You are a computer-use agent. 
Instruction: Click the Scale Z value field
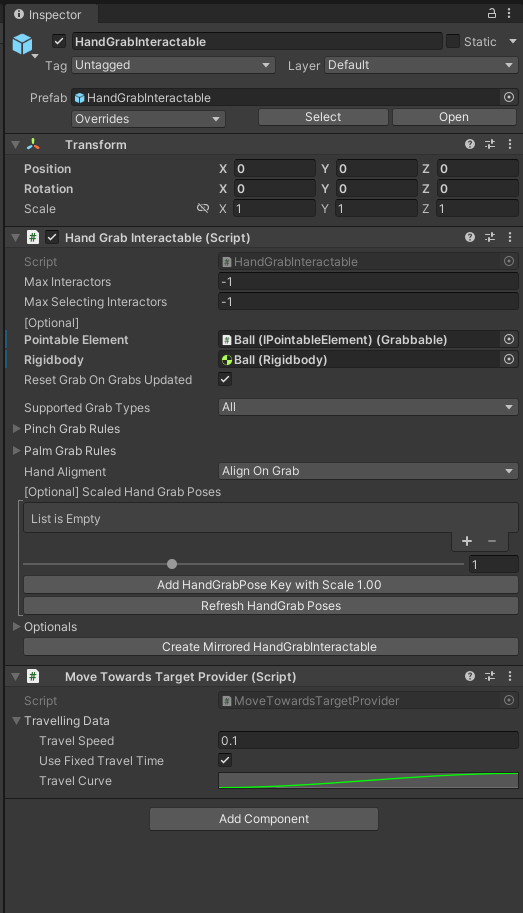coord(478,208)
